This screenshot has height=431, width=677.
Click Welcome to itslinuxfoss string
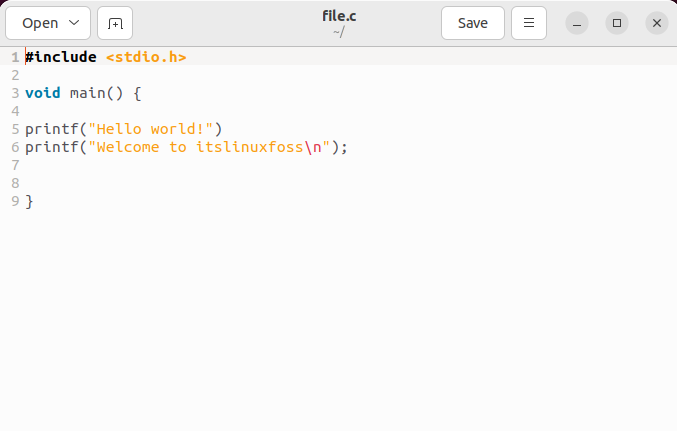pyautogui.click(x=200, y=147)
